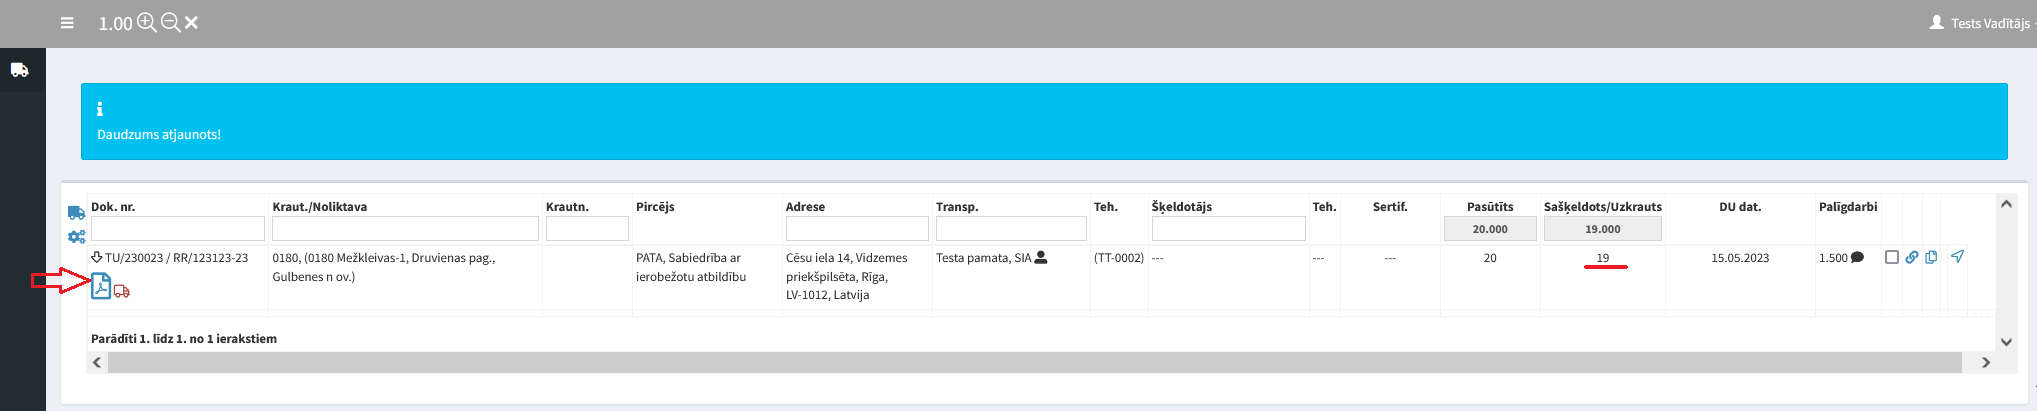The width and height of the screenshot is (2037, 411).
Task: Click the vertical scrollbar down arrow
Action: [x=2006, y=342]
